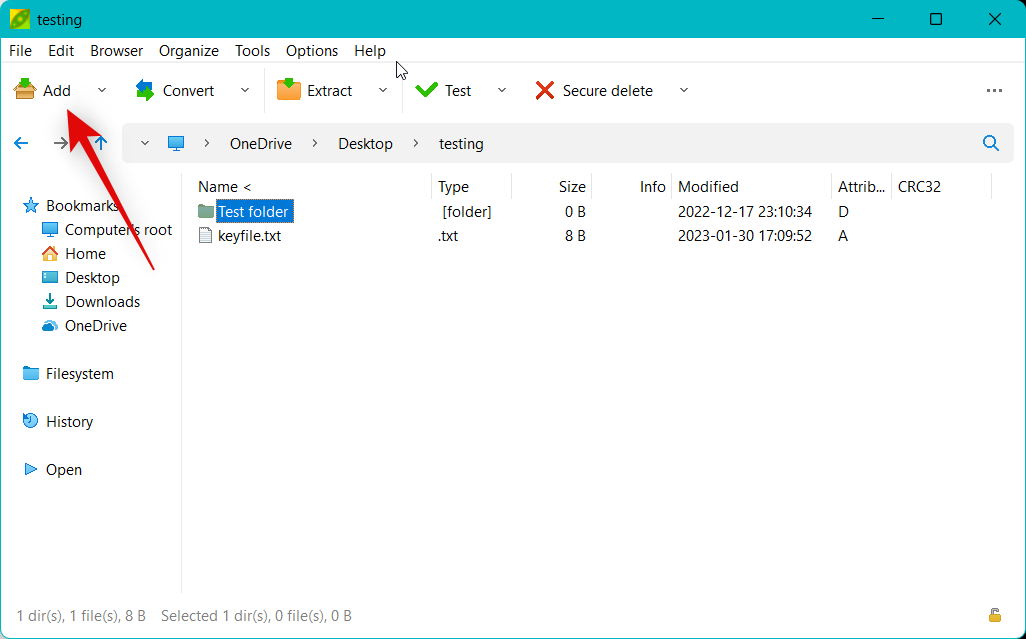Open the Add dropdown arrow
Image resolution: width=1026 pixels, height=639 pixels.
[x=102, y=90]
